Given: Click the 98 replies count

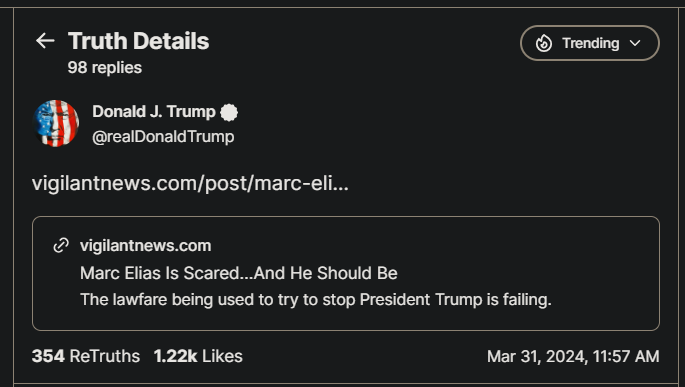Looking at the screenshot, I should (105, 68).
